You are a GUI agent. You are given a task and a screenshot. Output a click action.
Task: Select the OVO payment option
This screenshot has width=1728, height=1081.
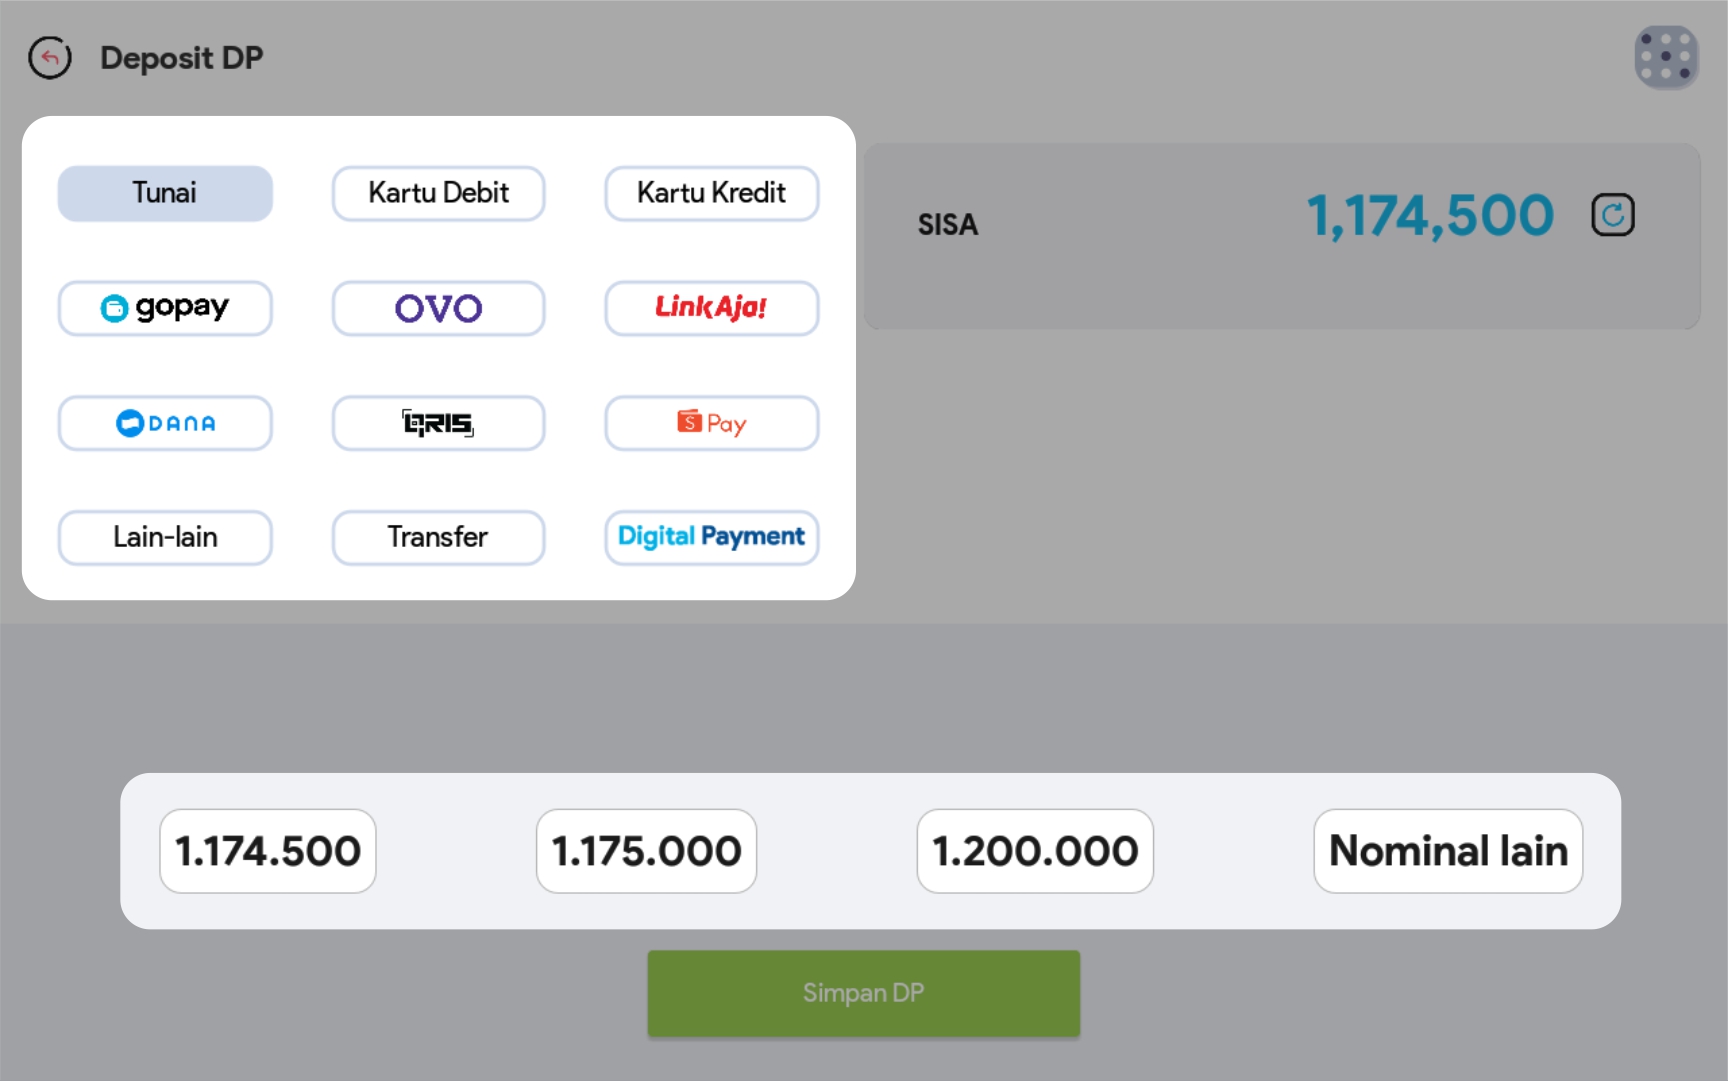point(438,308)
